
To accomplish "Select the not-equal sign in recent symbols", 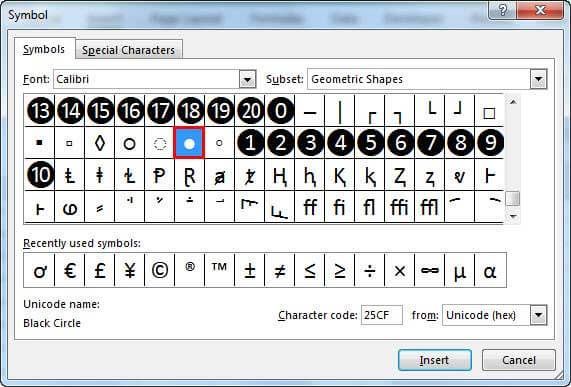I will 280,270.
